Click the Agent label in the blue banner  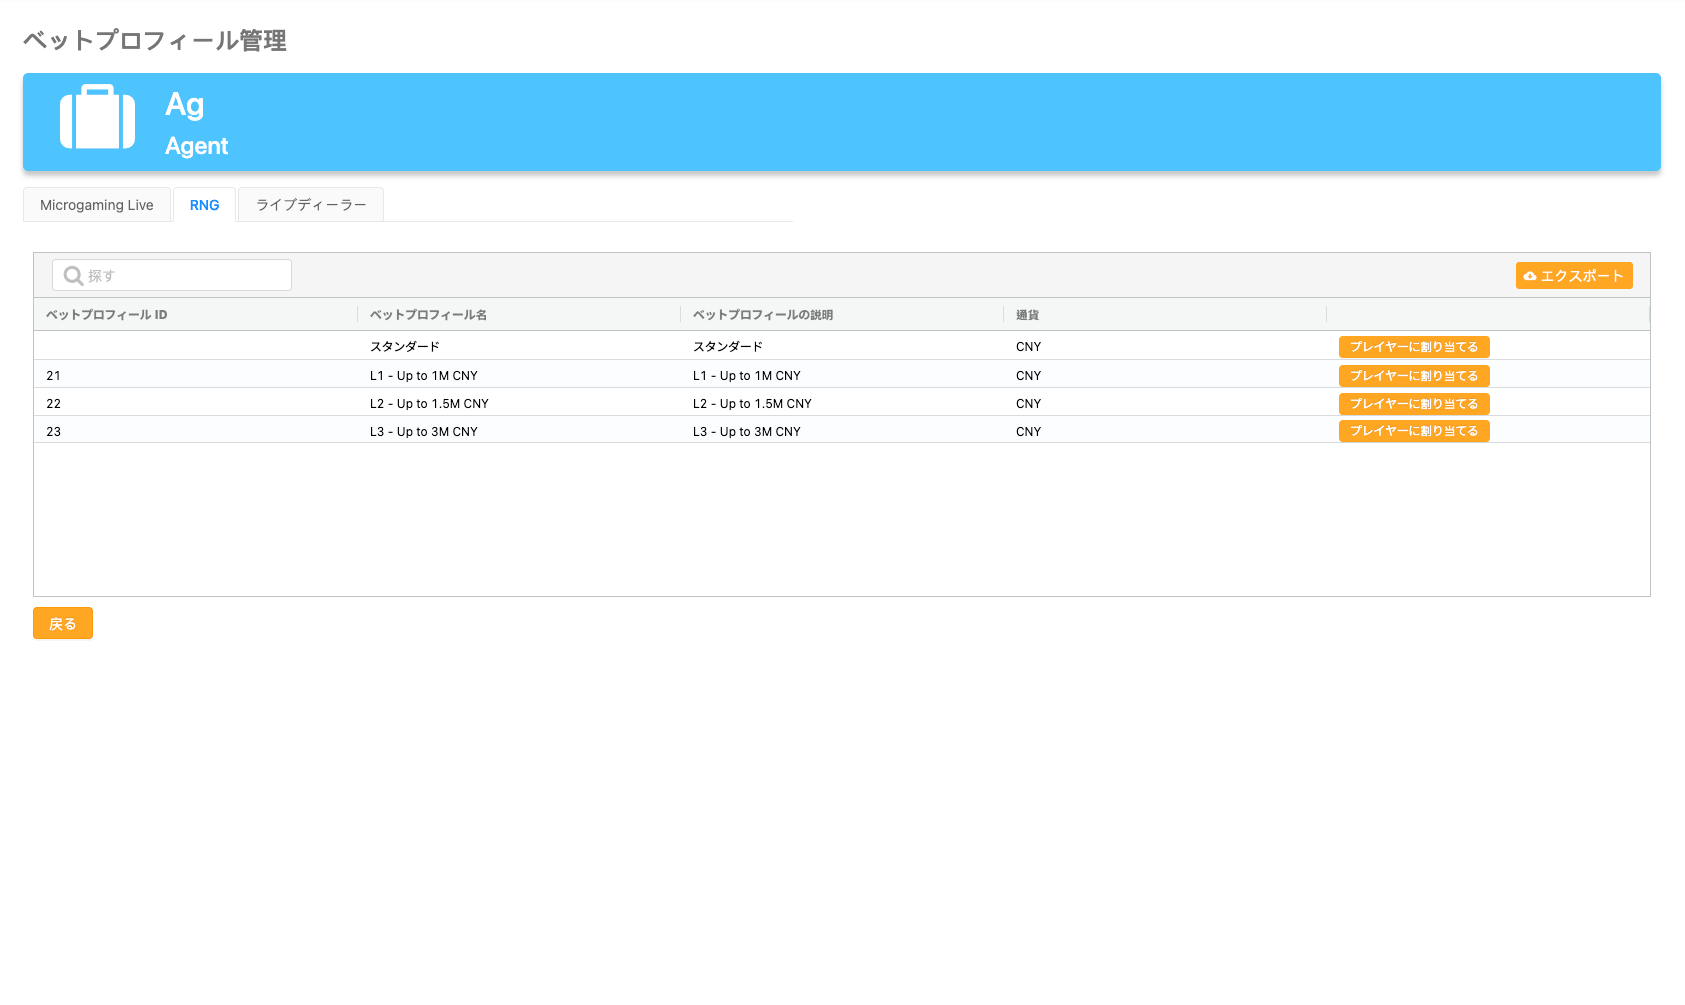[197, 146]
